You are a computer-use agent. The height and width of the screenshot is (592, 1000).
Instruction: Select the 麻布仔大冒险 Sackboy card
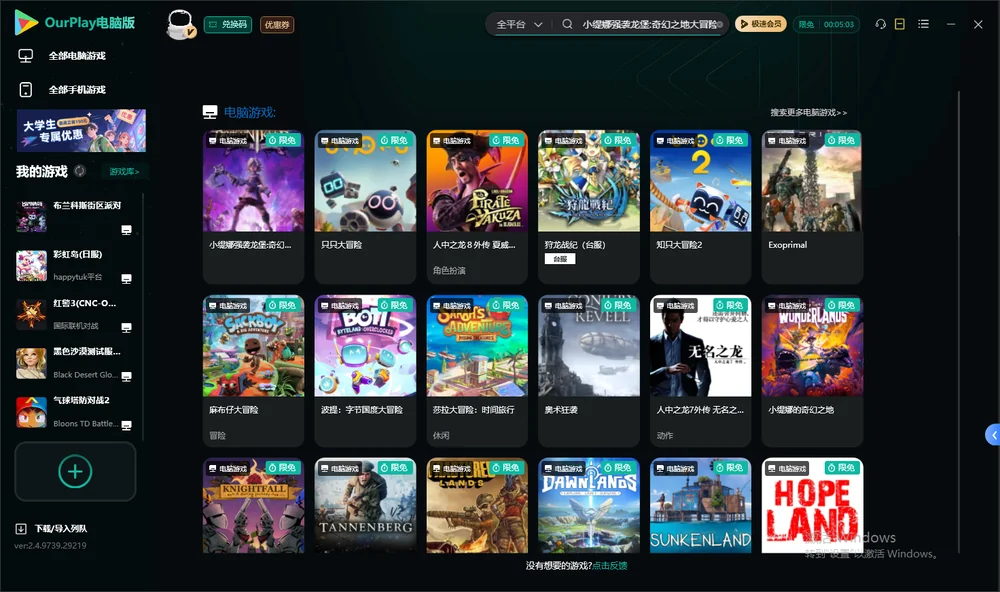click(x=253, y=371)
